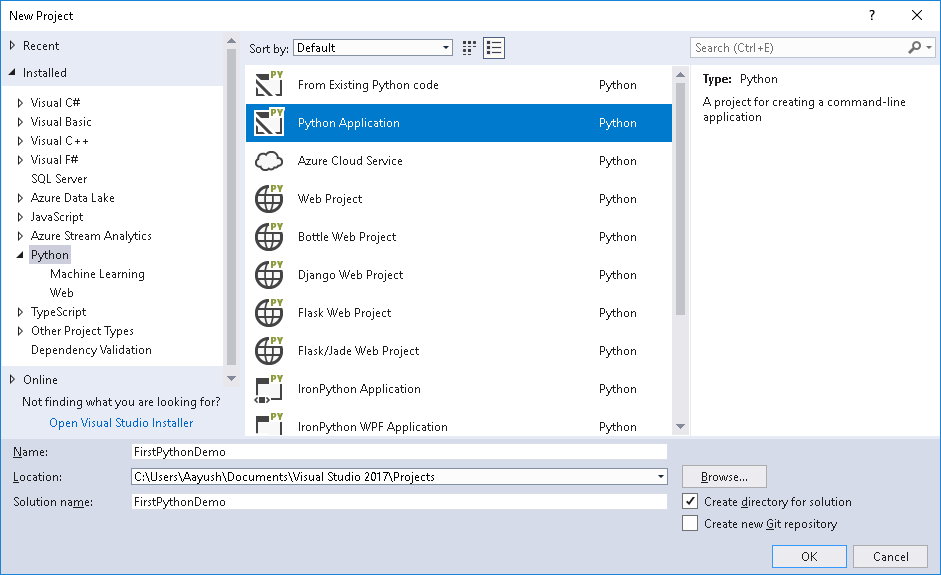The width and height of the screenshot is (941, 575).
Task: Select the Azure Cloud Service template name
Action: click(x=350, y=161)
